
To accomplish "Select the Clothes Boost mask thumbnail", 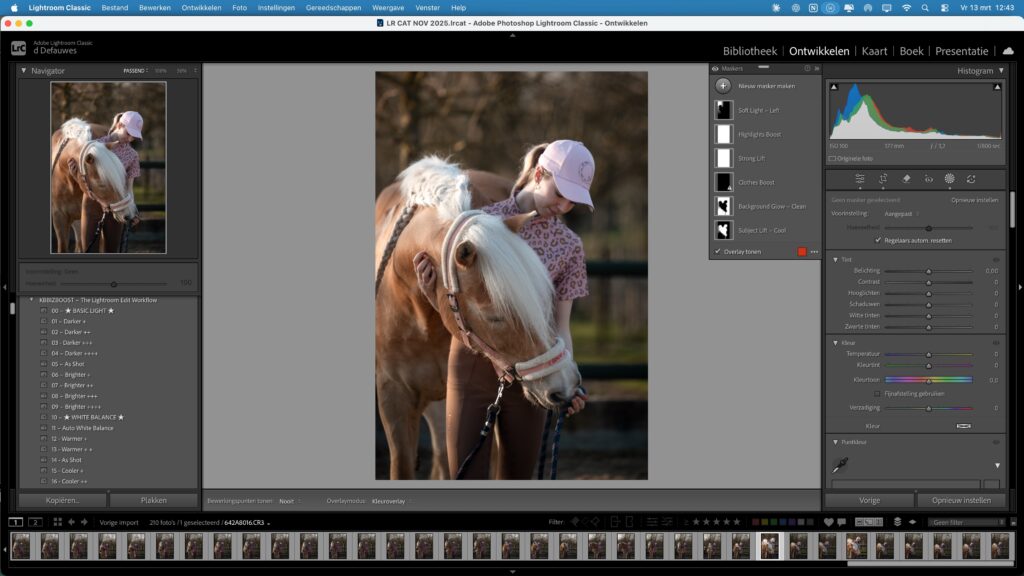I will tap(722, 182).
